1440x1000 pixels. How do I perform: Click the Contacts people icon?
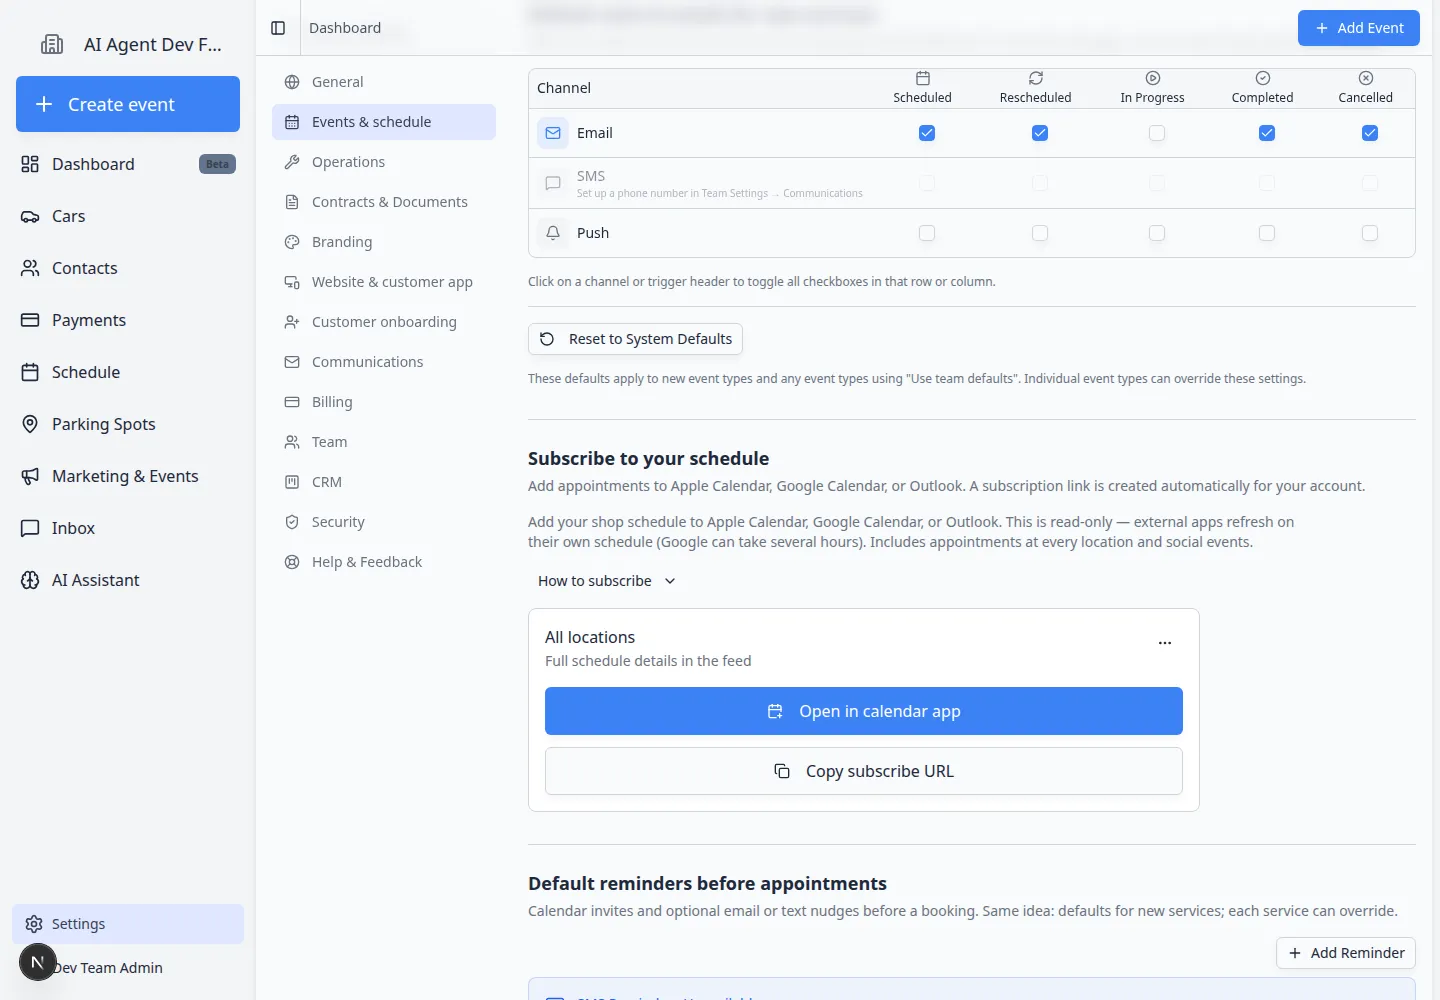[30, 268]
